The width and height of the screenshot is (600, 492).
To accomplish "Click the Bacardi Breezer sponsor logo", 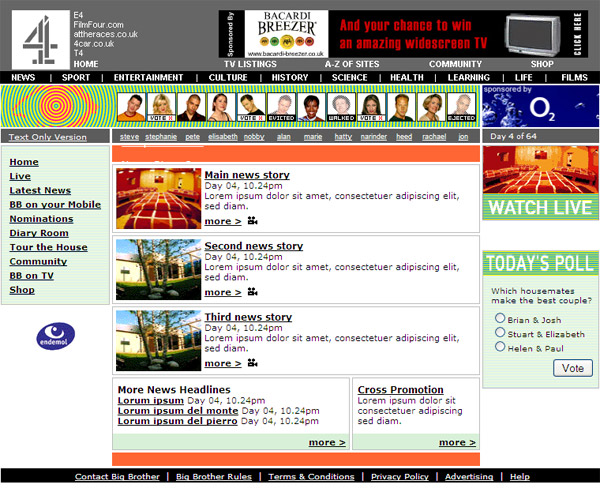I will (x=287, y=34).
